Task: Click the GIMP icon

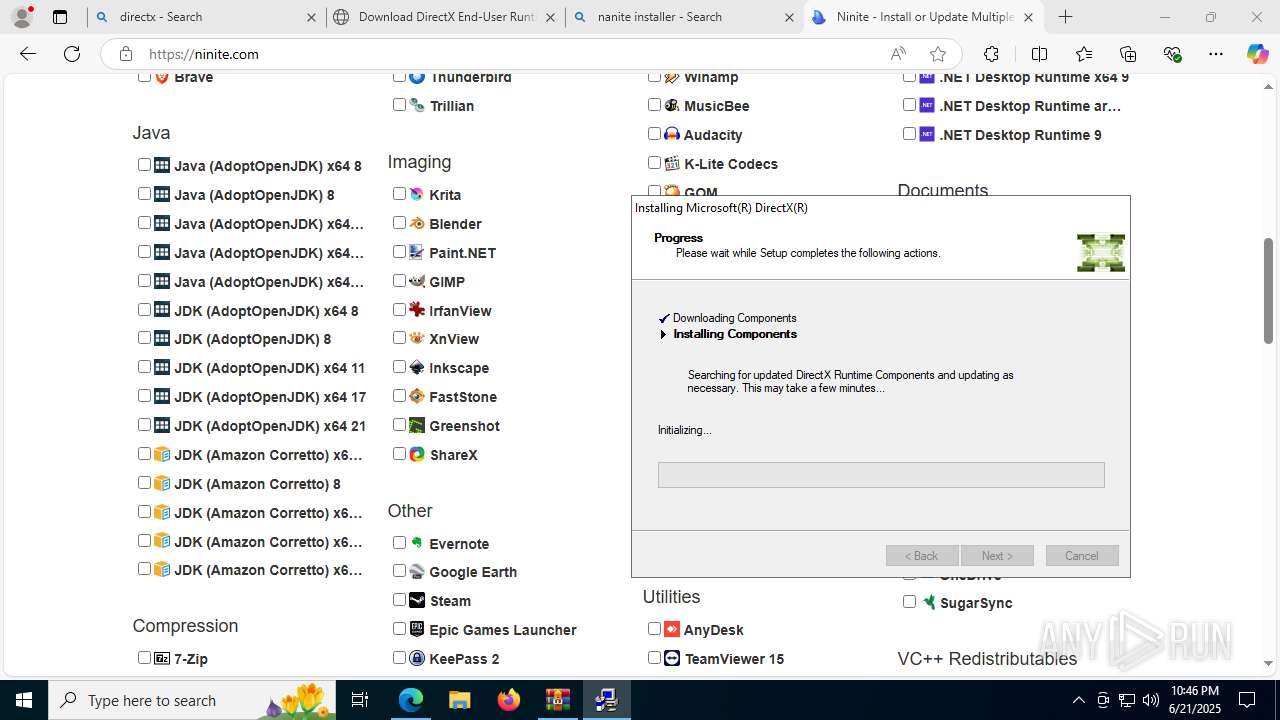Action: 417,281
